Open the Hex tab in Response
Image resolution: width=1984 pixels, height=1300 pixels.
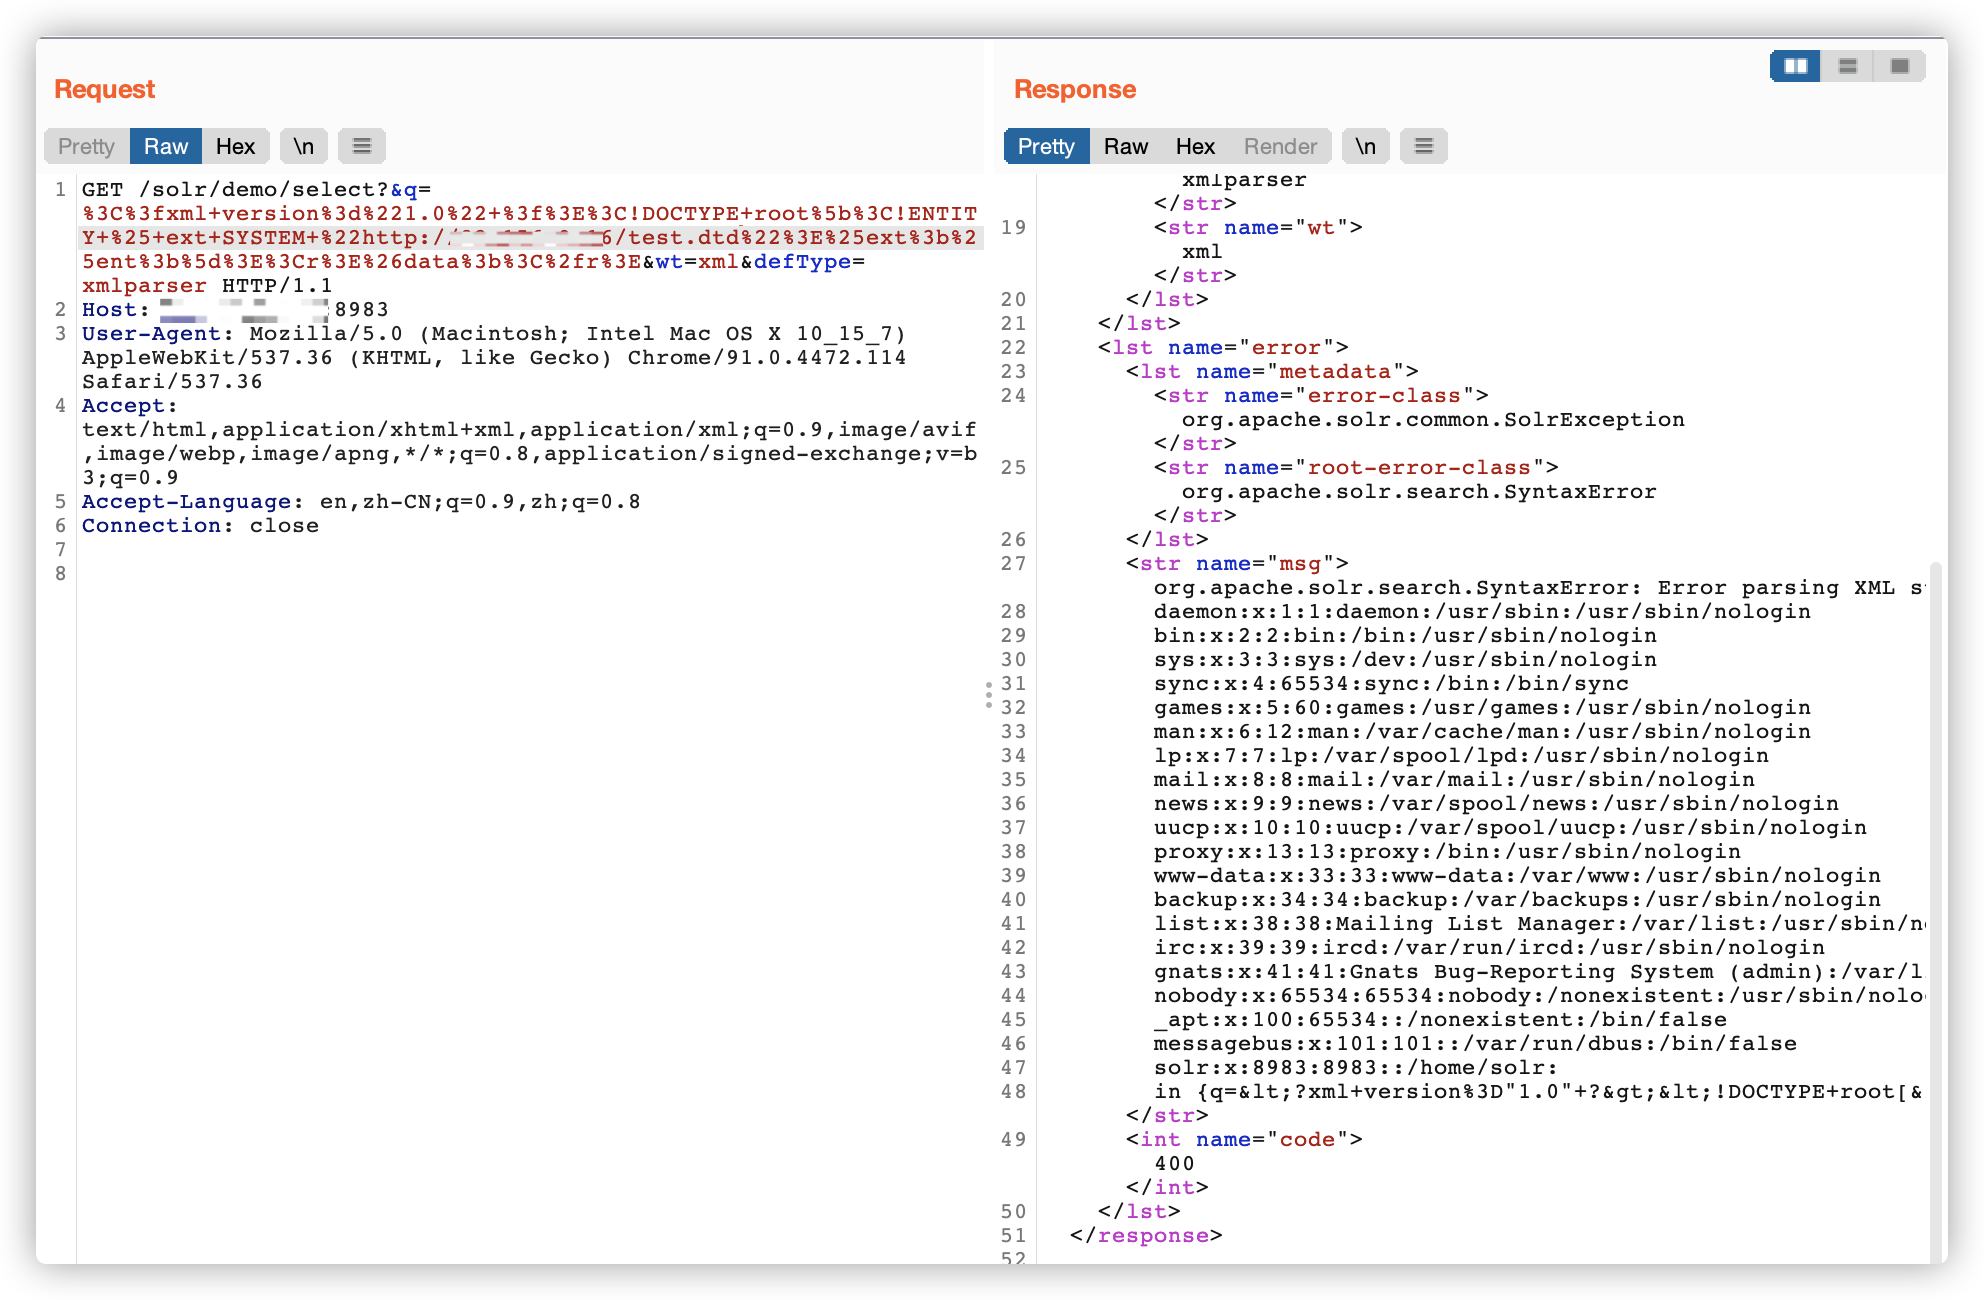1195,146
